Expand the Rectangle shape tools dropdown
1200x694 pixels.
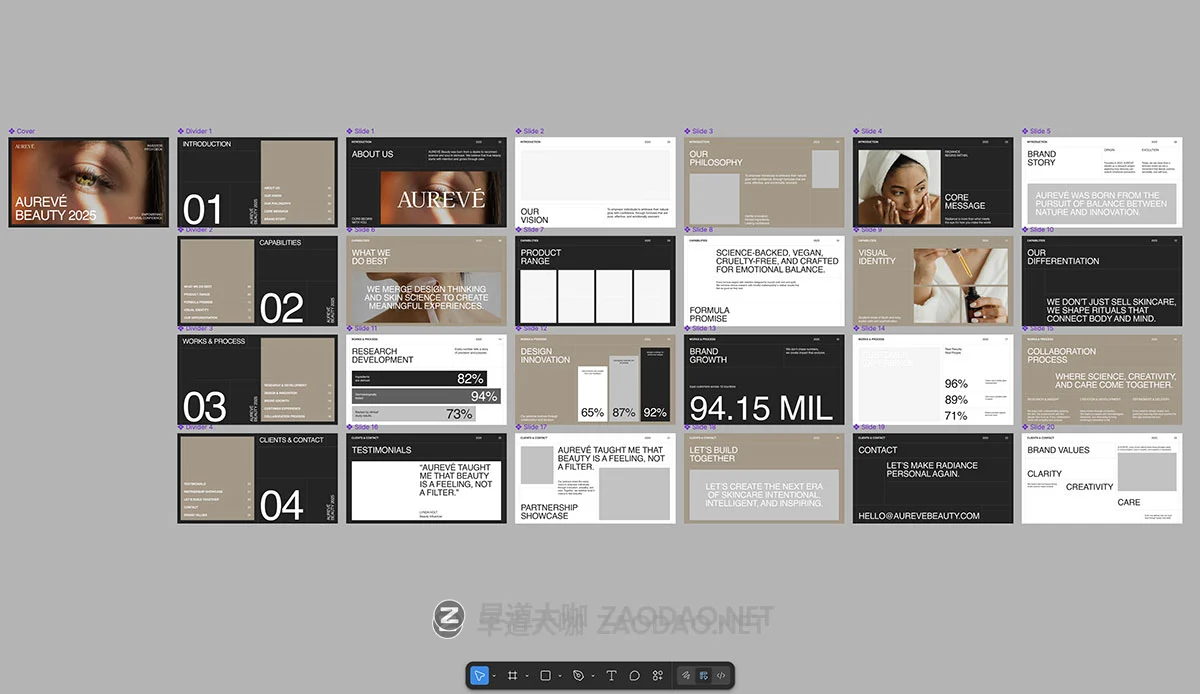click(x=559, y=677)
